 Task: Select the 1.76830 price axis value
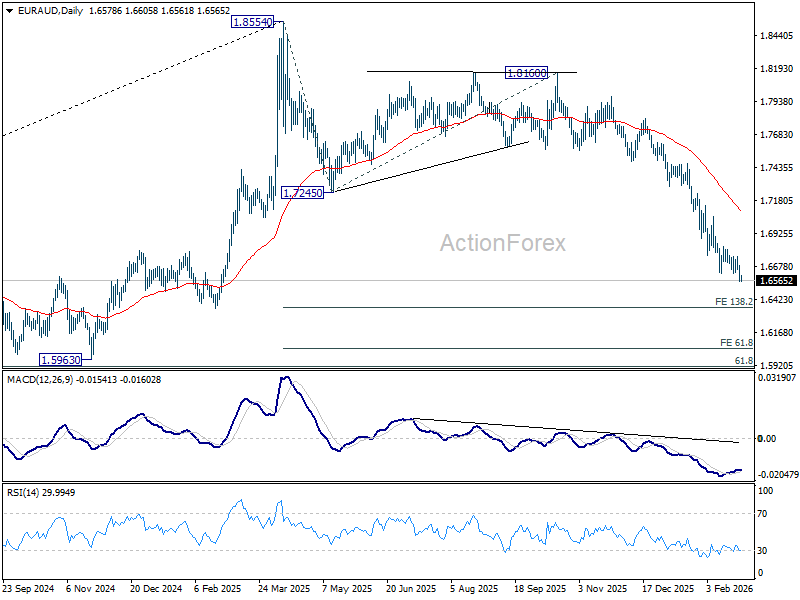(x=777, y=135)
